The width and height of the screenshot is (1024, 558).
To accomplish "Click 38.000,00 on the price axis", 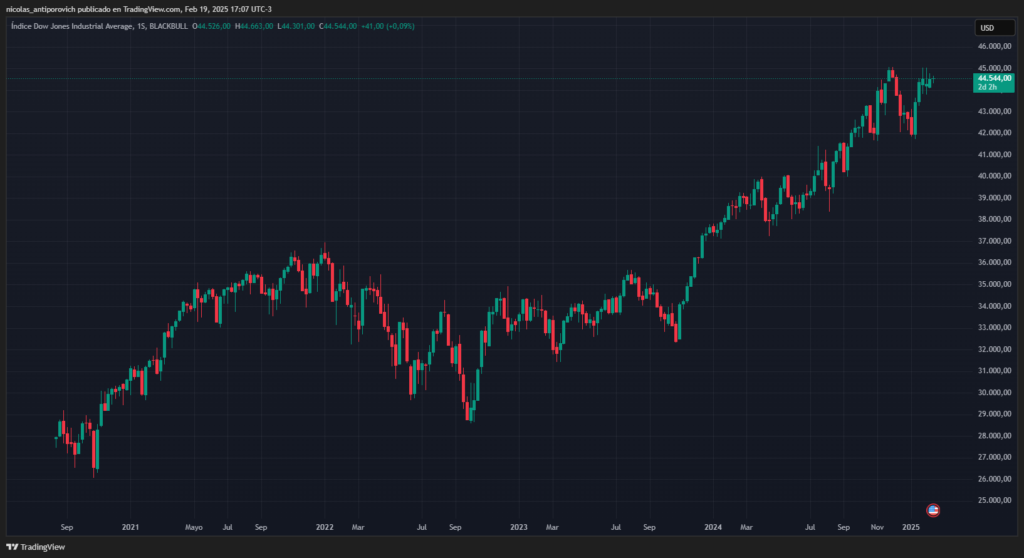I will click(995, 219).
